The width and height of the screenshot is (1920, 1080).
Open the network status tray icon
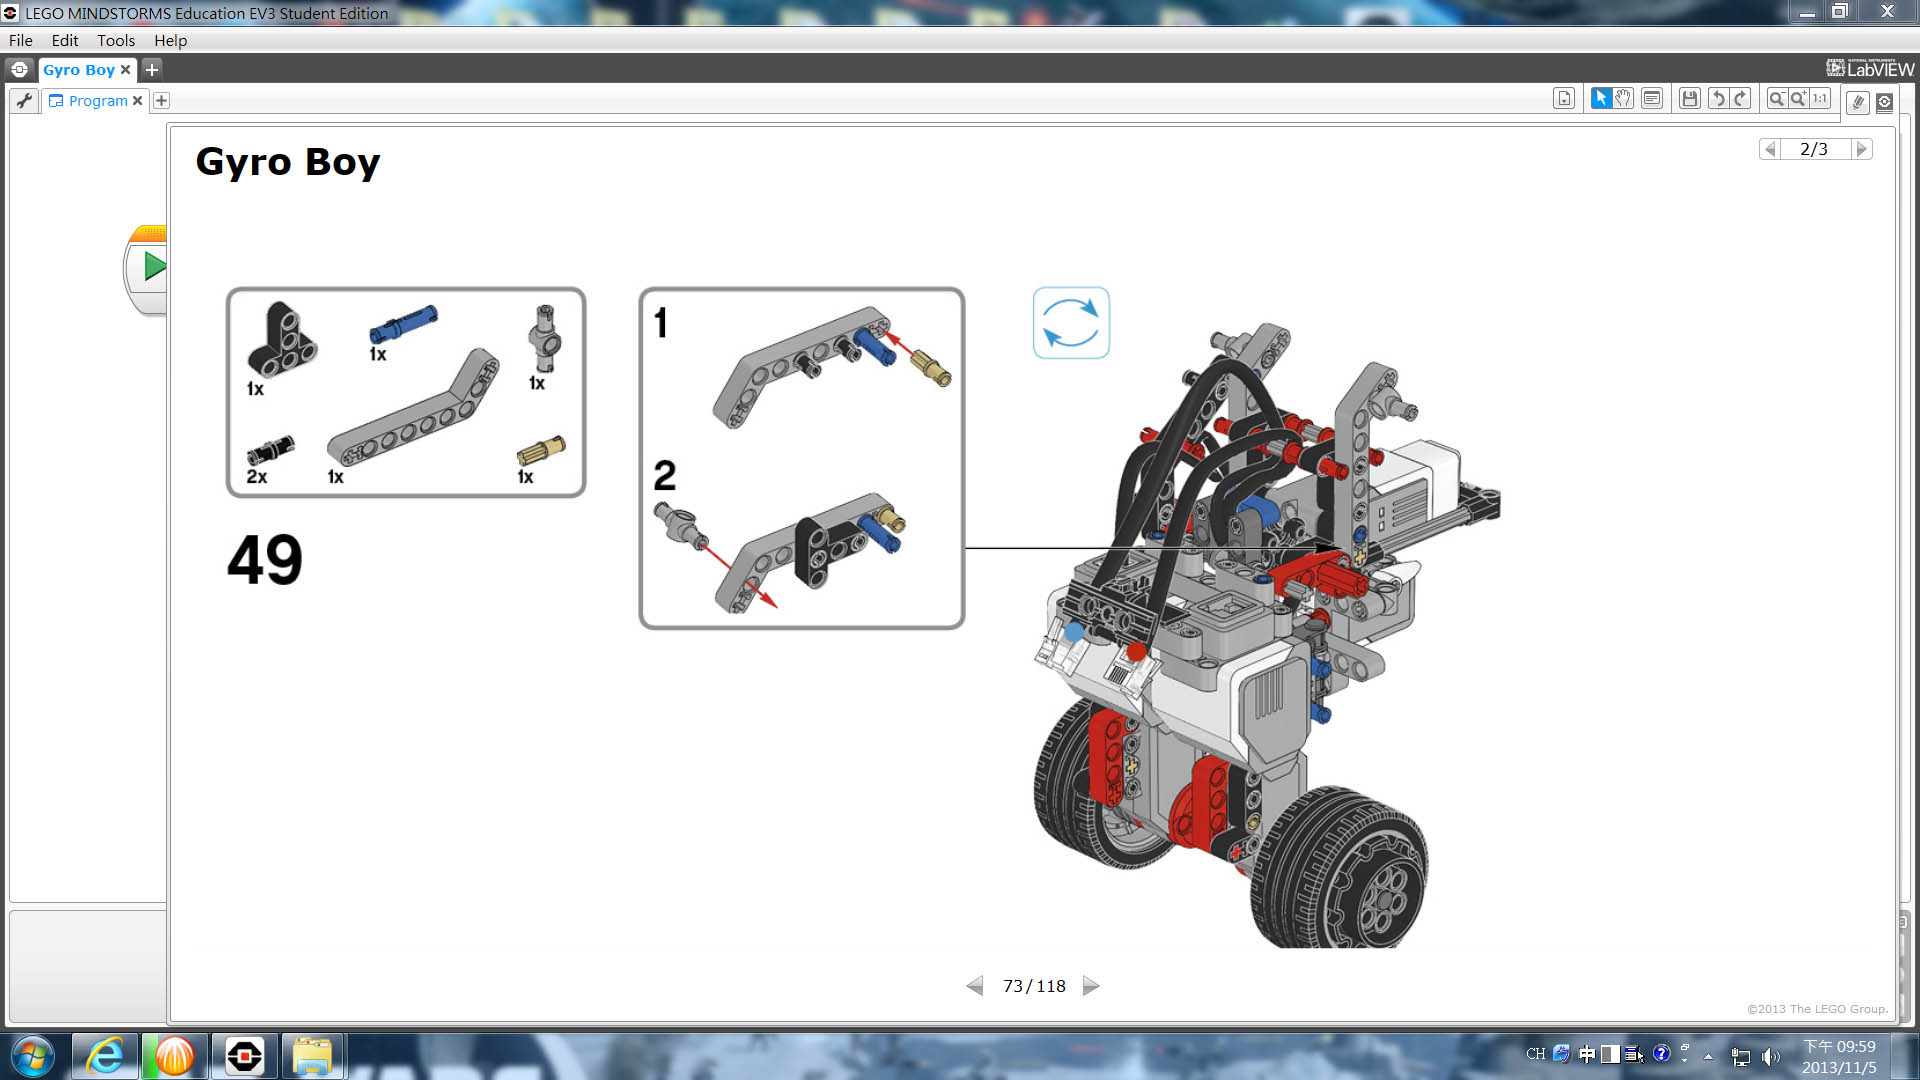pos(1741,1056)
